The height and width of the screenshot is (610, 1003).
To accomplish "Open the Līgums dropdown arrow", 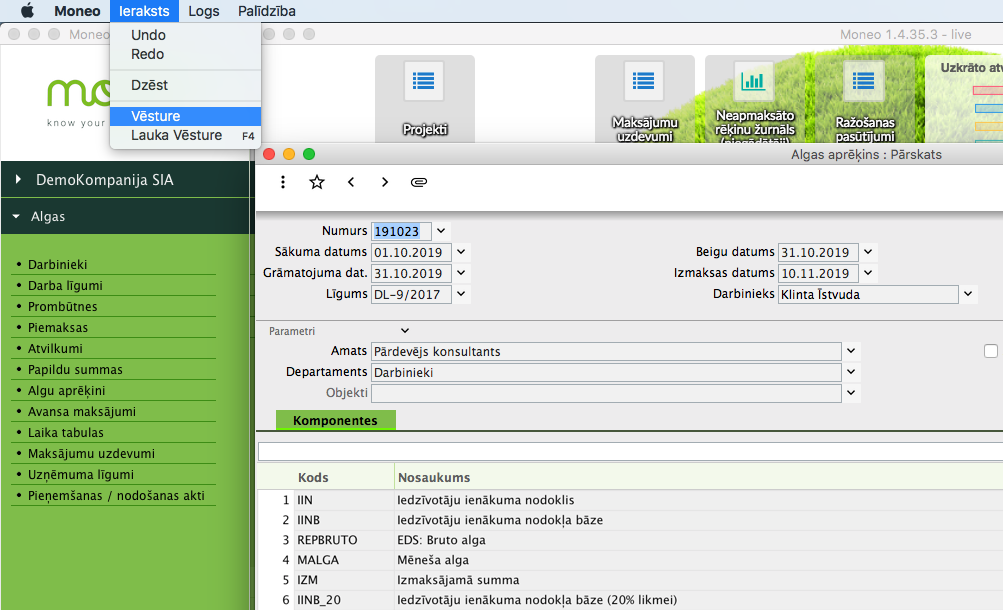I will click(x=461, y=294).
